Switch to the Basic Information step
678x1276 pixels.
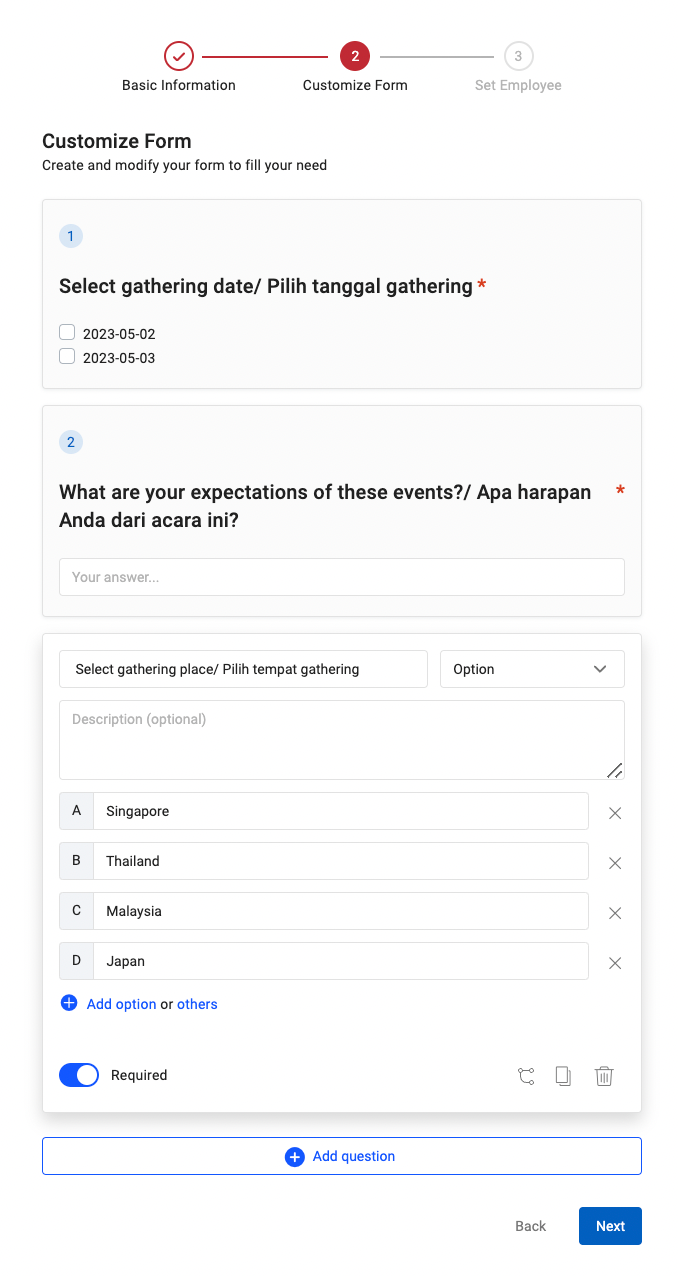tap(179, 85)
